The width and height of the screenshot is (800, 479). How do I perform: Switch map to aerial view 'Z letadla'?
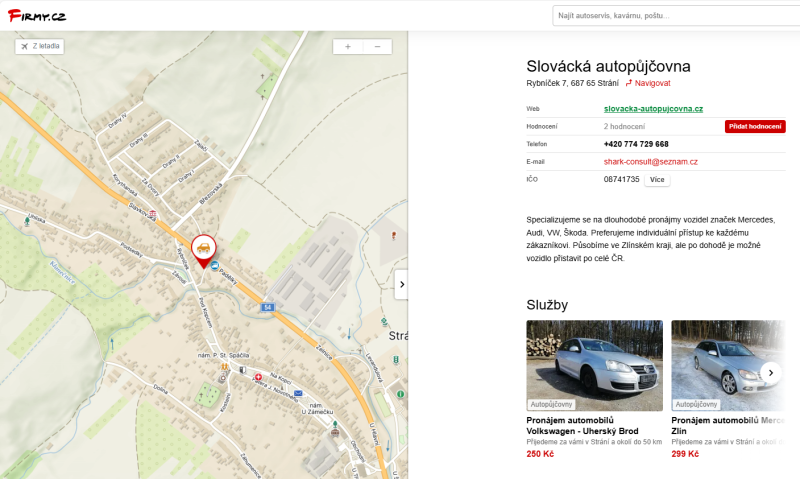point(40,46)
